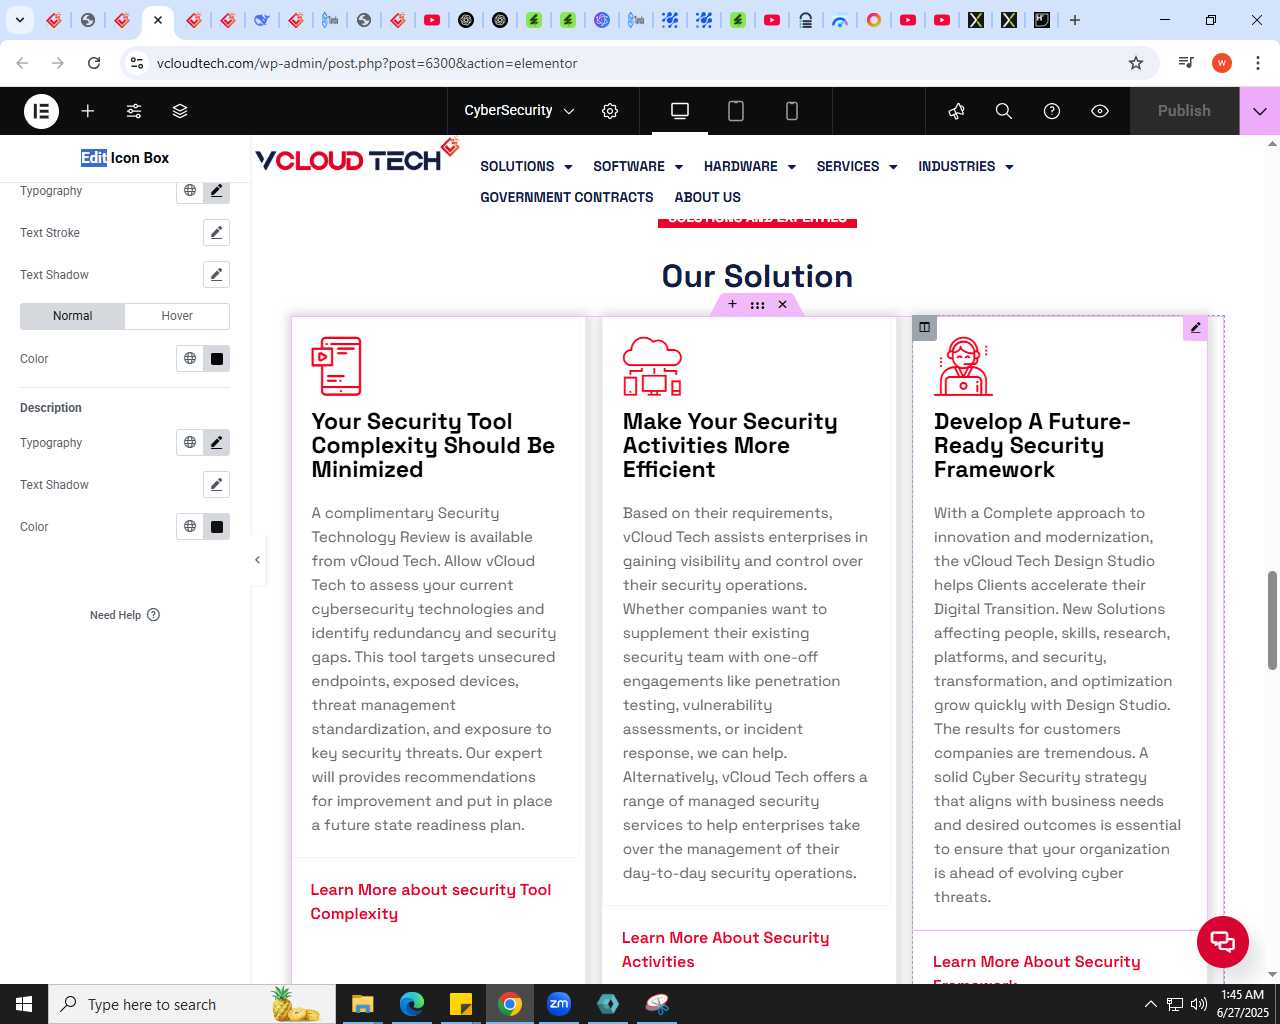Select the cloud network devices icon
The height and width of the screenshot is (1024, 1280).
tap(652, 366)
